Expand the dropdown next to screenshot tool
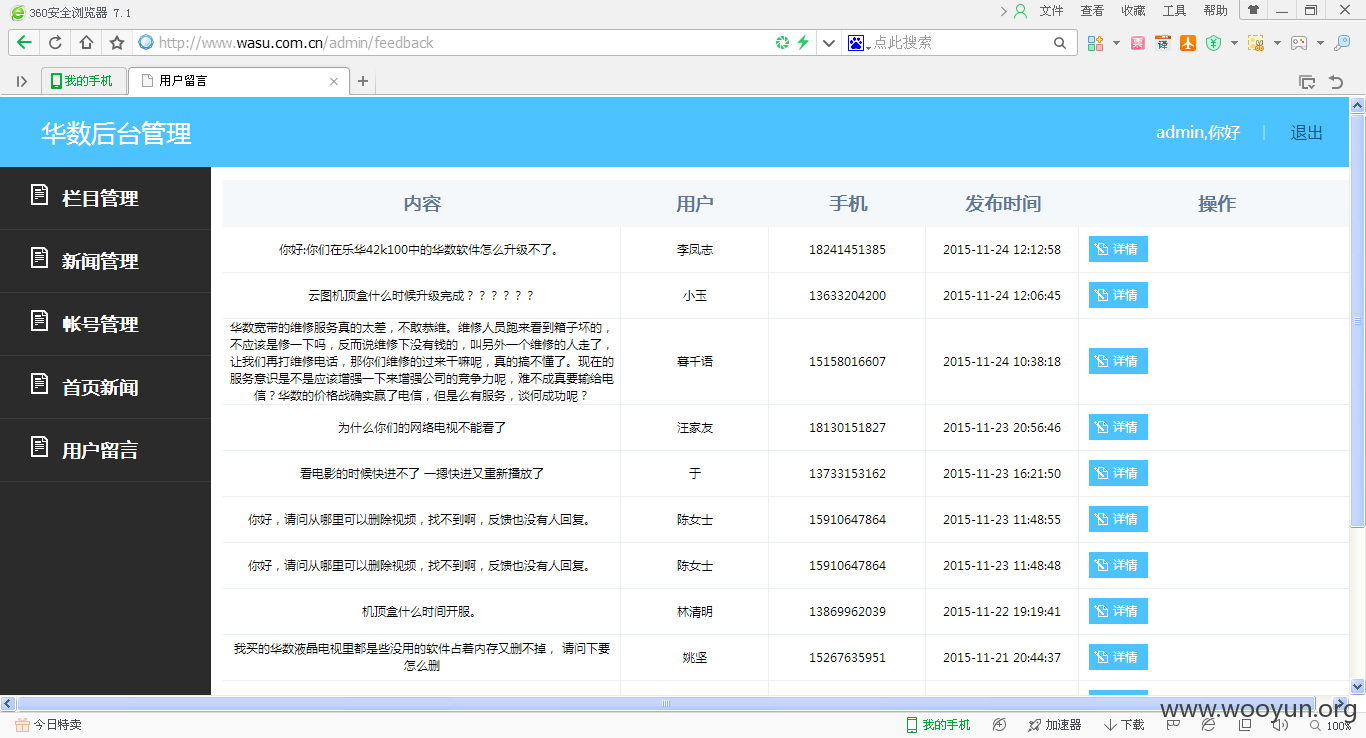 coord(1277,43)
